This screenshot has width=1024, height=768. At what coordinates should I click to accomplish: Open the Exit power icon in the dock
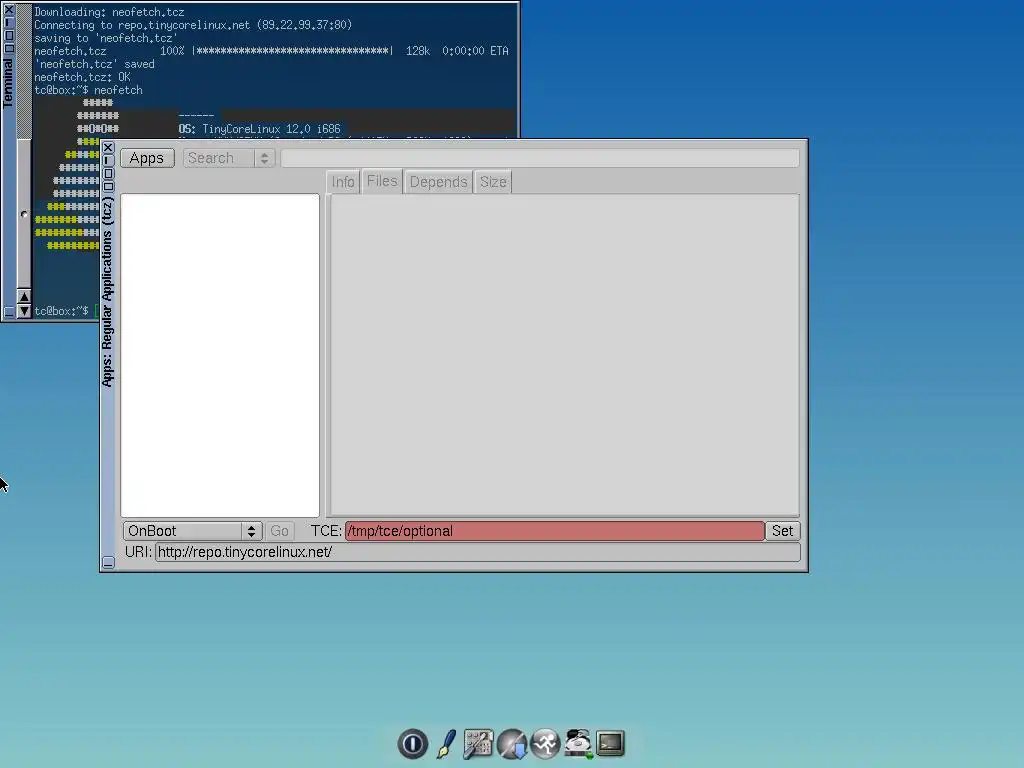[x=412, y=744]
